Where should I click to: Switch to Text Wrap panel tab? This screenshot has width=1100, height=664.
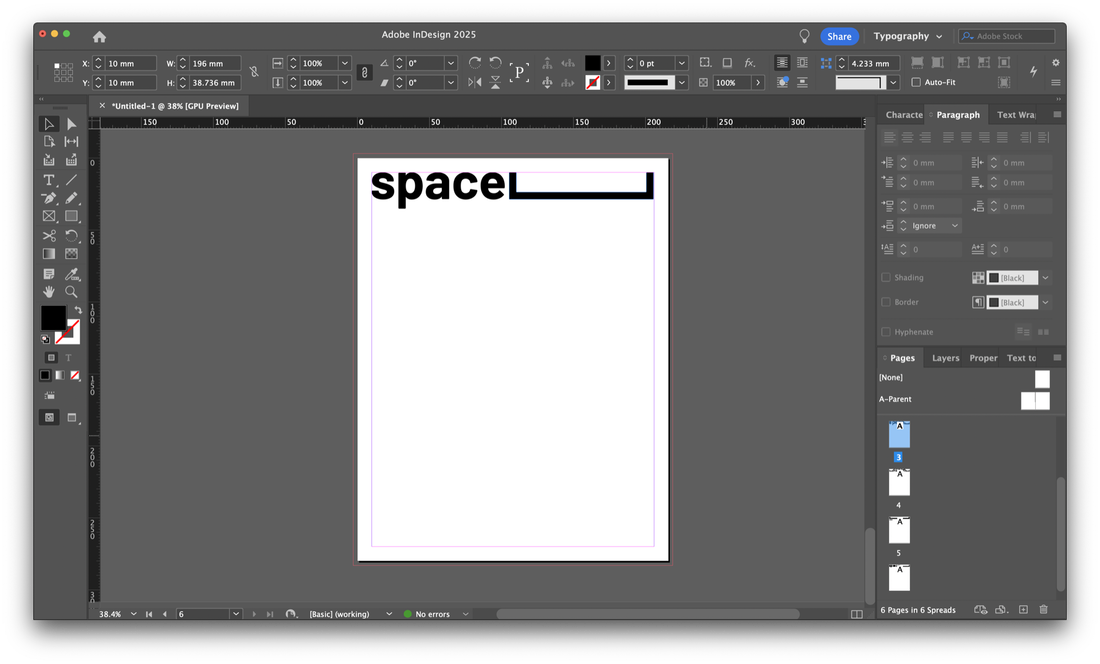(1016, 114)
